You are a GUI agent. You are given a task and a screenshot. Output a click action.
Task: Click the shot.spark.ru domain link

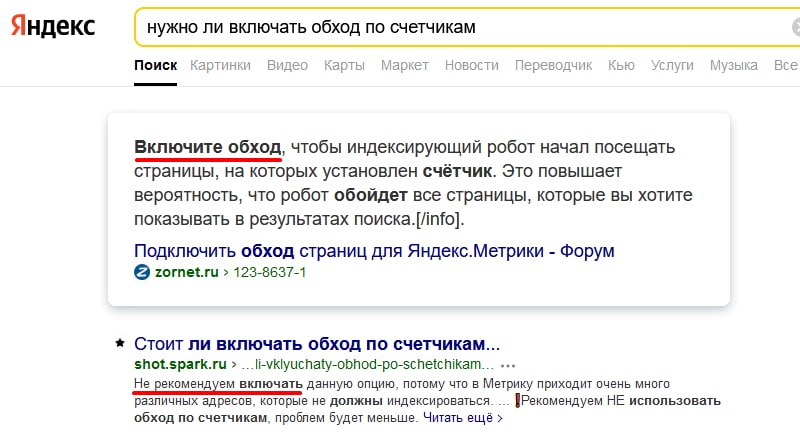click(x=180, y=365)
